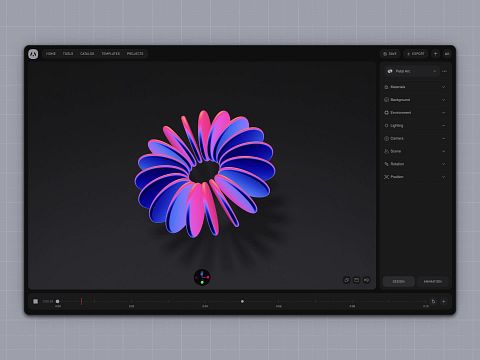Click the Export button
Image resolution: width=480 pixels, height=360 pixels.
(x=416, y=54)
